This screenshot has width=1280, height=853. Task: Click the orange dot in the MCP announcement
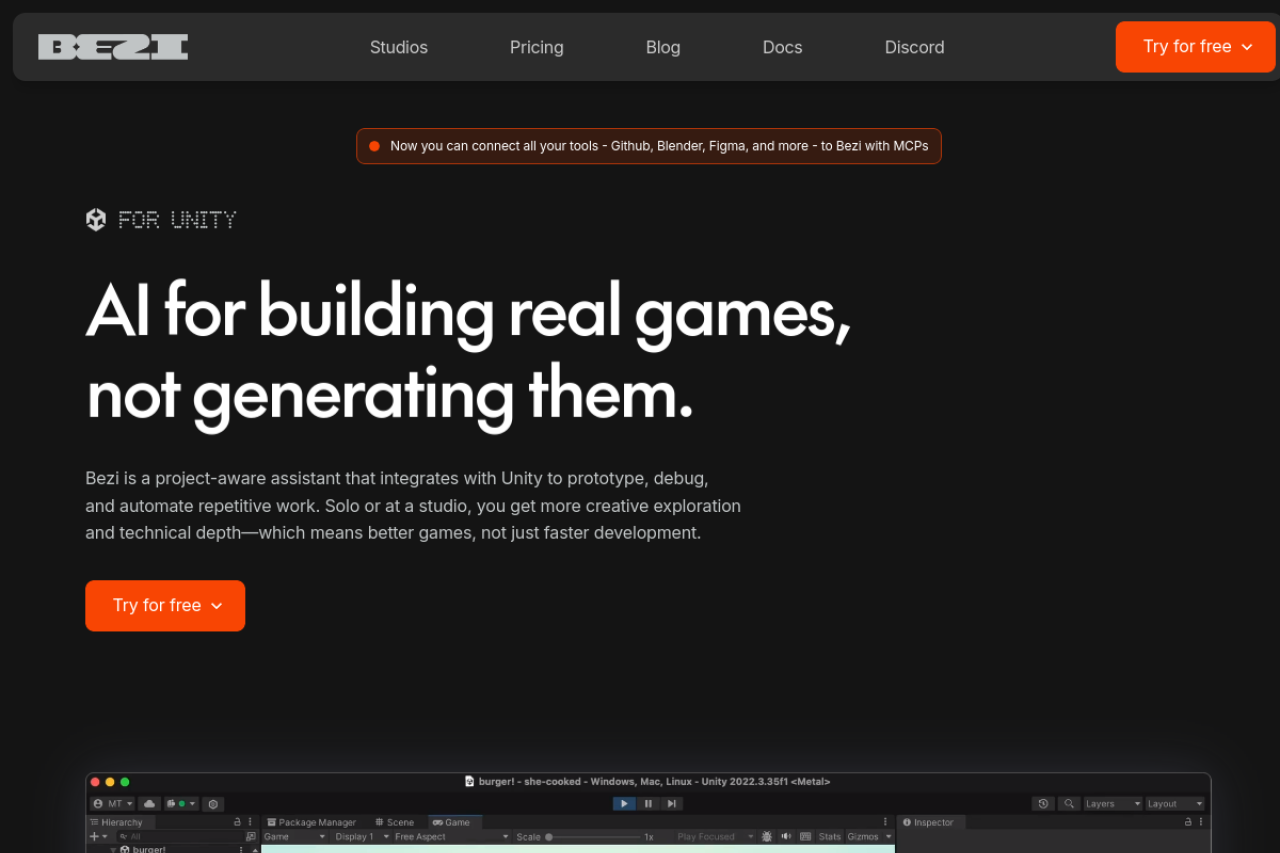pyautogui.click(x=374, y=146)
